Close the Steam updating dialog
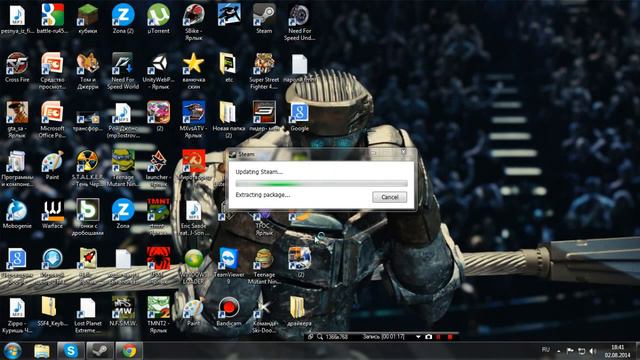The image size is (640, 360). coord(403,152)
